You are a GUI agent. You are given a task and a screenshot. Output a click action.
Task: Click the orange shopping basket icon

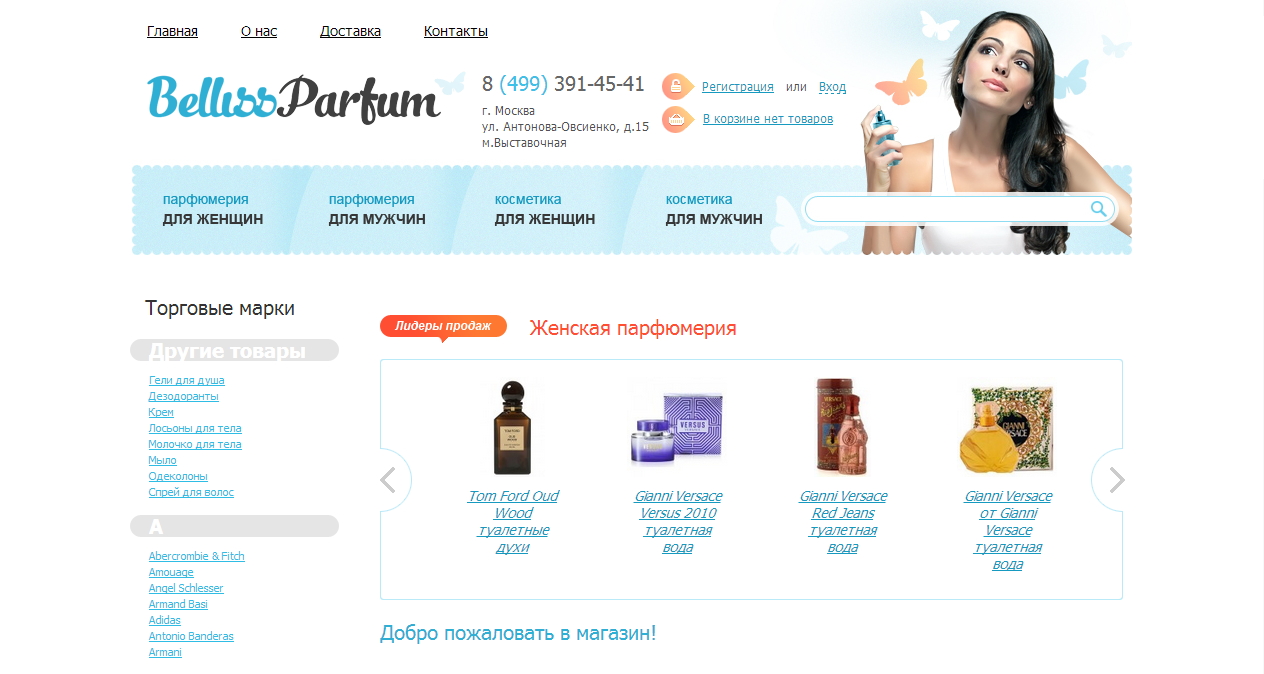677,119
